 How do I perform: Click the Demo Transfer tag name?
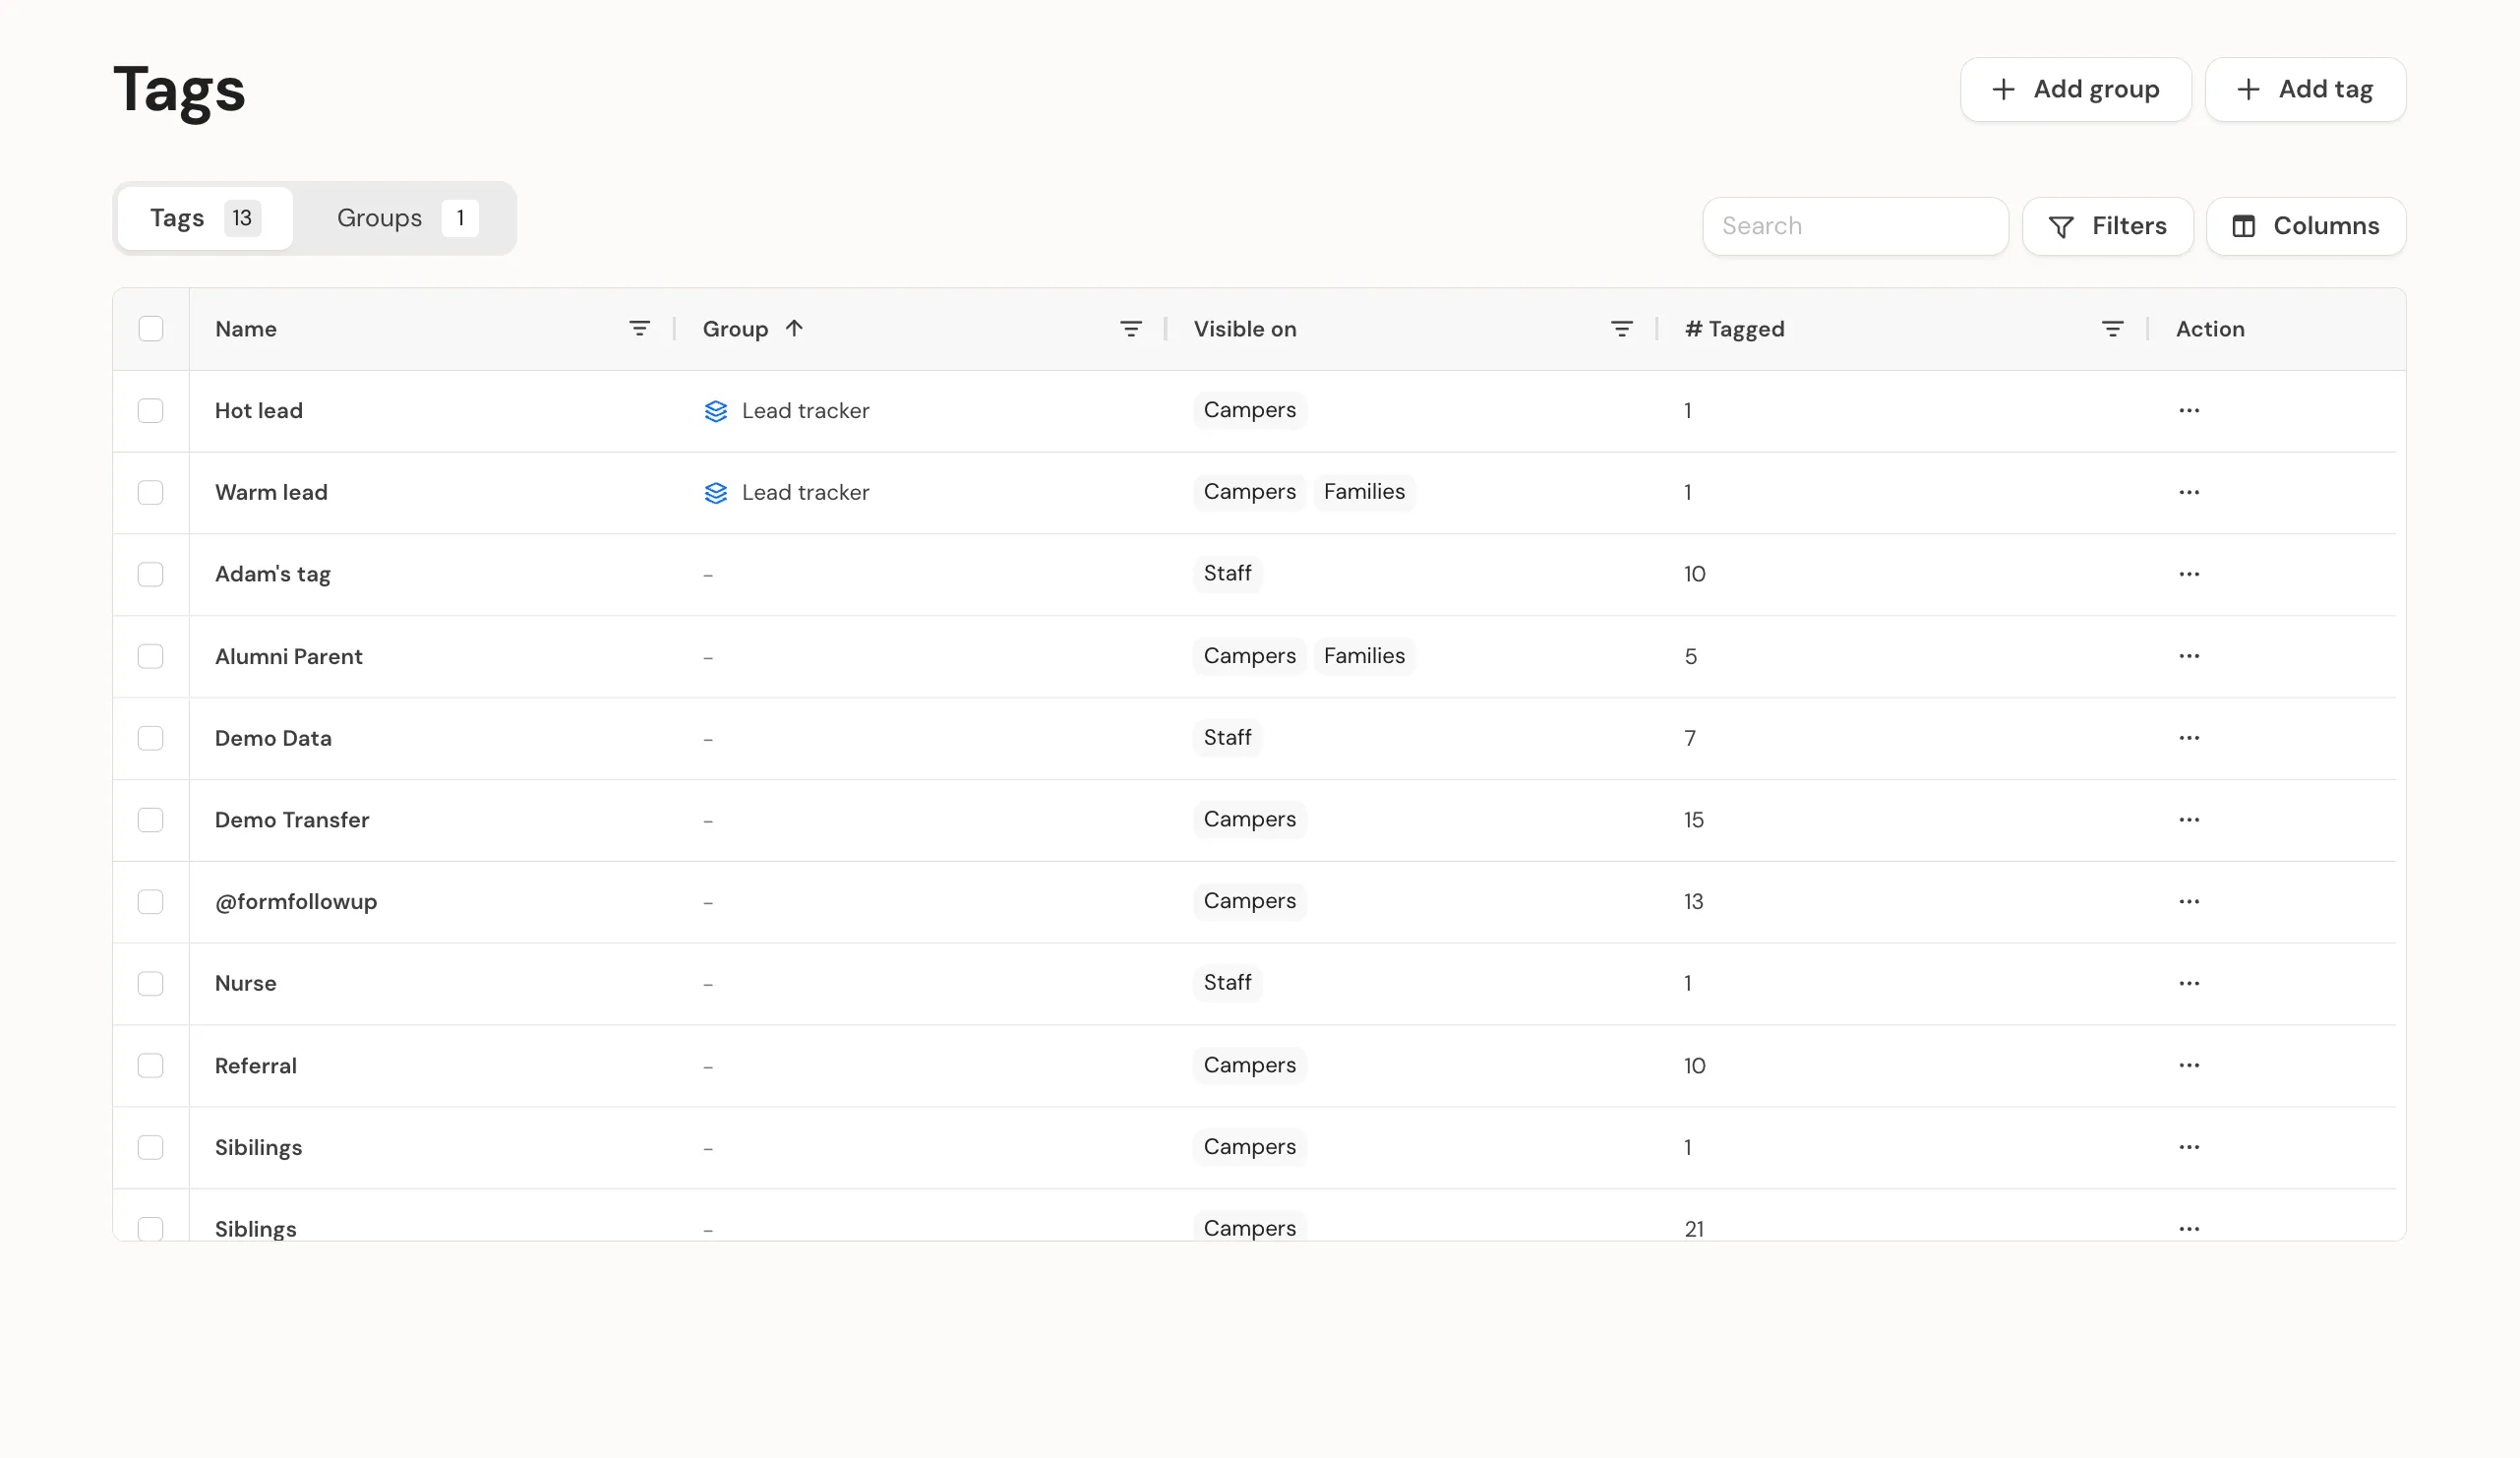tap(292, 821)
